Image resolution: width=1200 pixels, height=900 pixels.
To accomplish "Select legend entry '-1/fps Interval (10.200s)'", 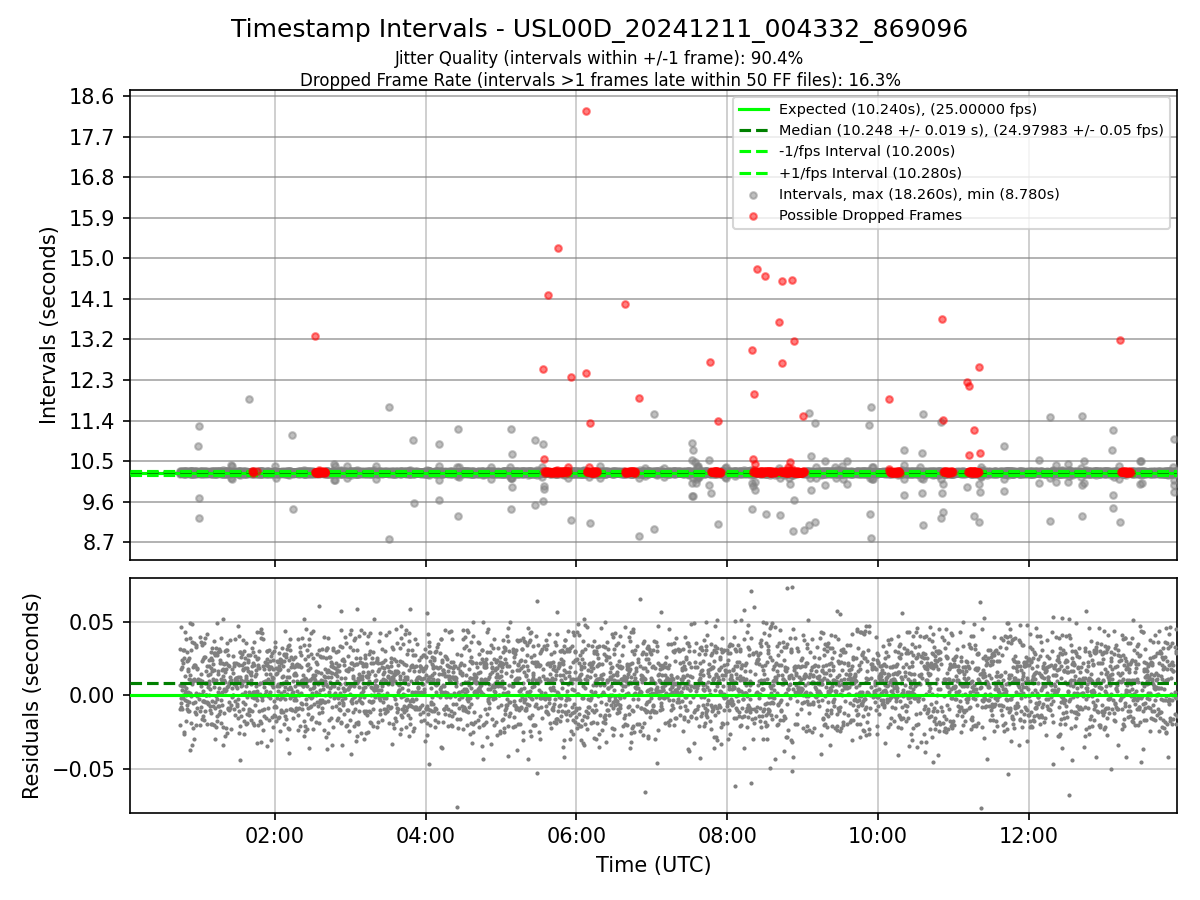I will [867, 151].
